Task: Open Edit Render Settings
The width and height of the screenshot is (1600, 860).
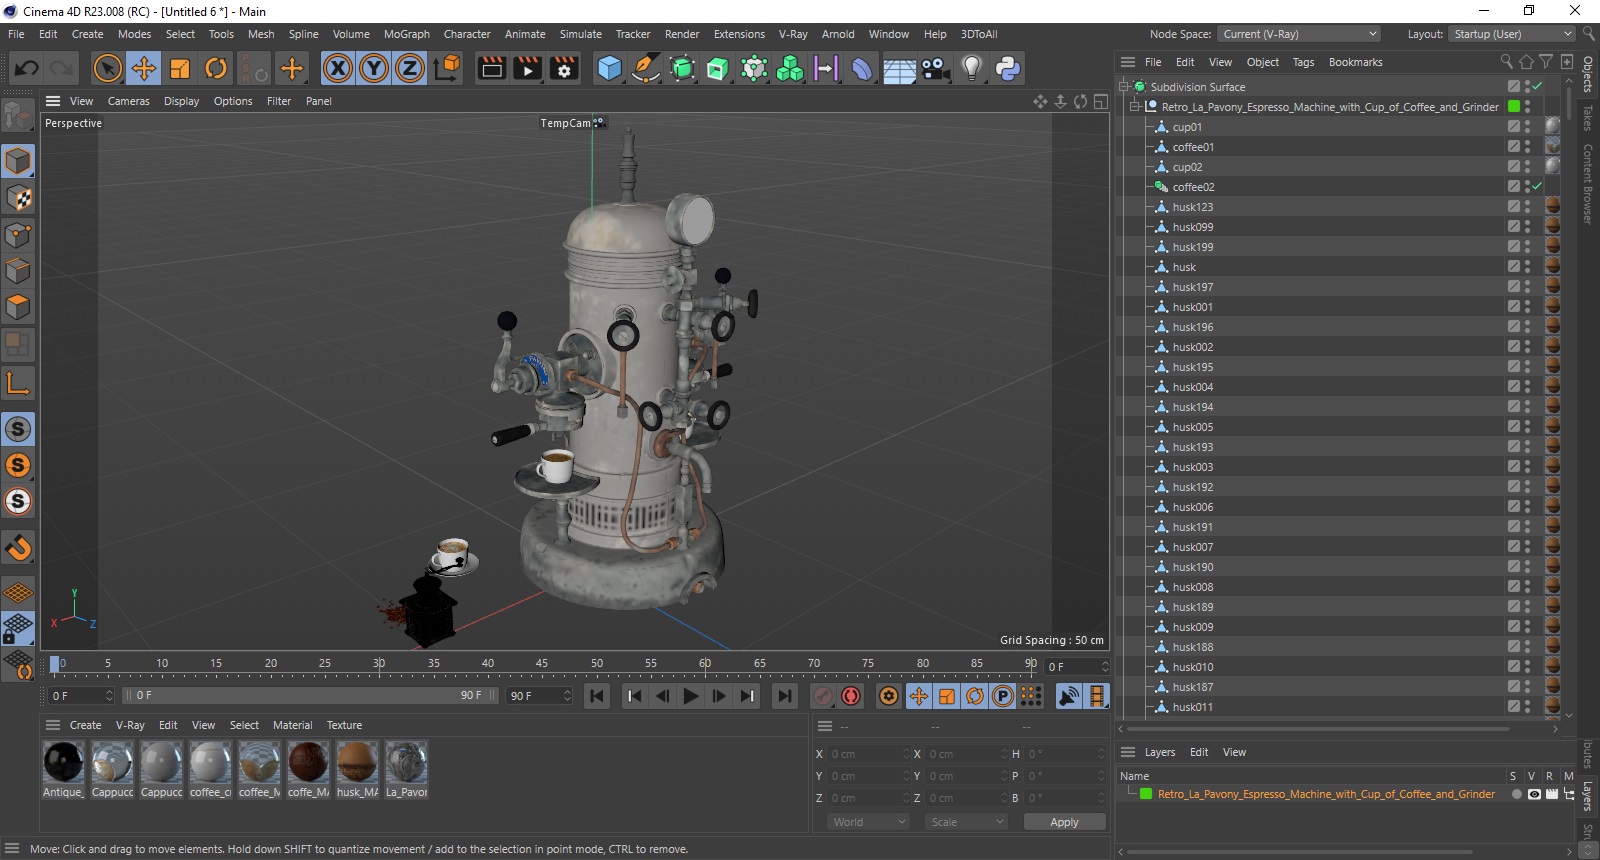Action: click(x=565, y=68)
